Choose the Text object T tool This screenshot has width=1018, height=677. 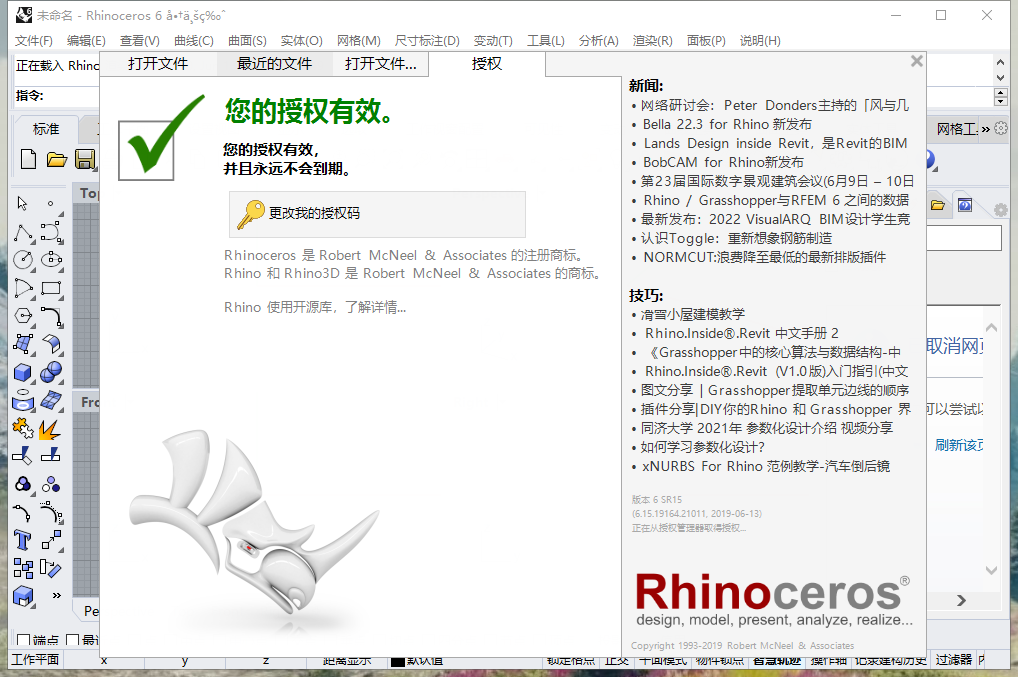23,540
